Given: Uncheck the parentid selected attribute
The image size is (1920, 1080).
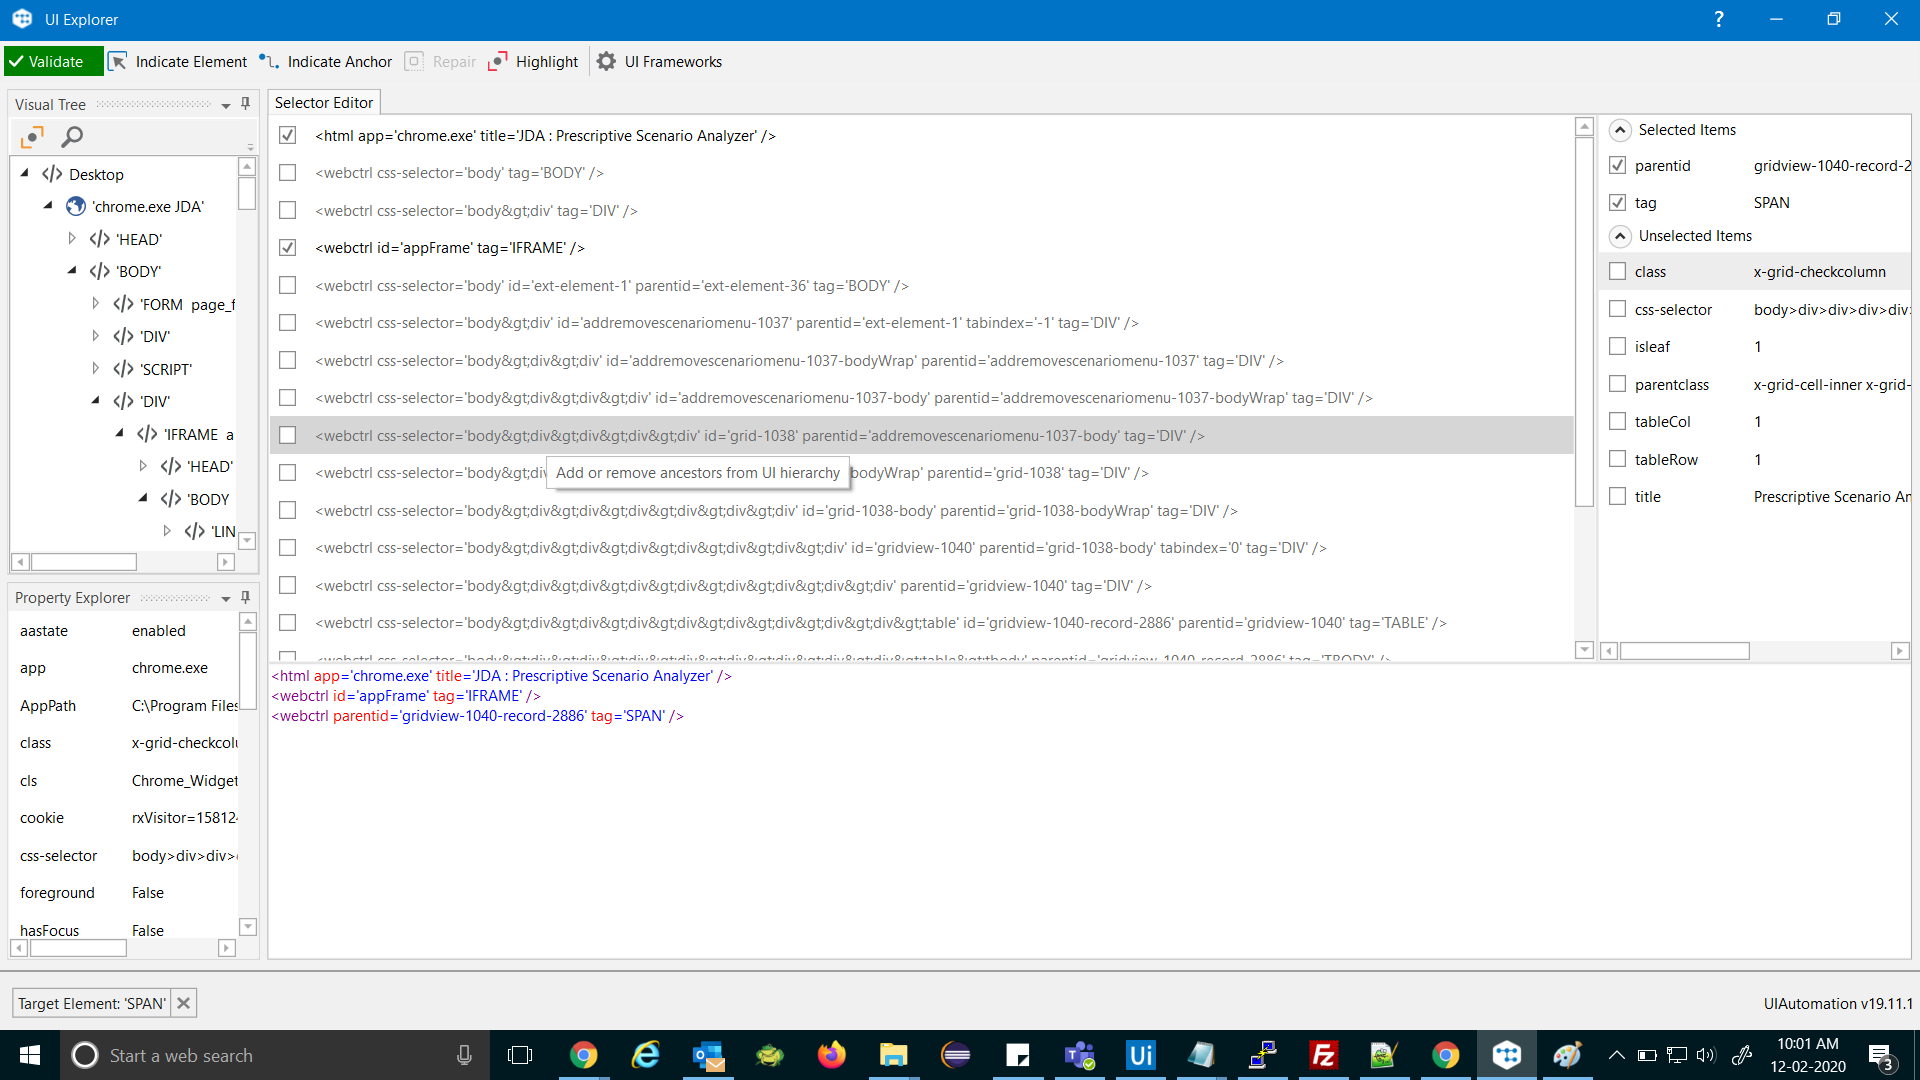Looking at the screenshot, I should coord(1617,166).
